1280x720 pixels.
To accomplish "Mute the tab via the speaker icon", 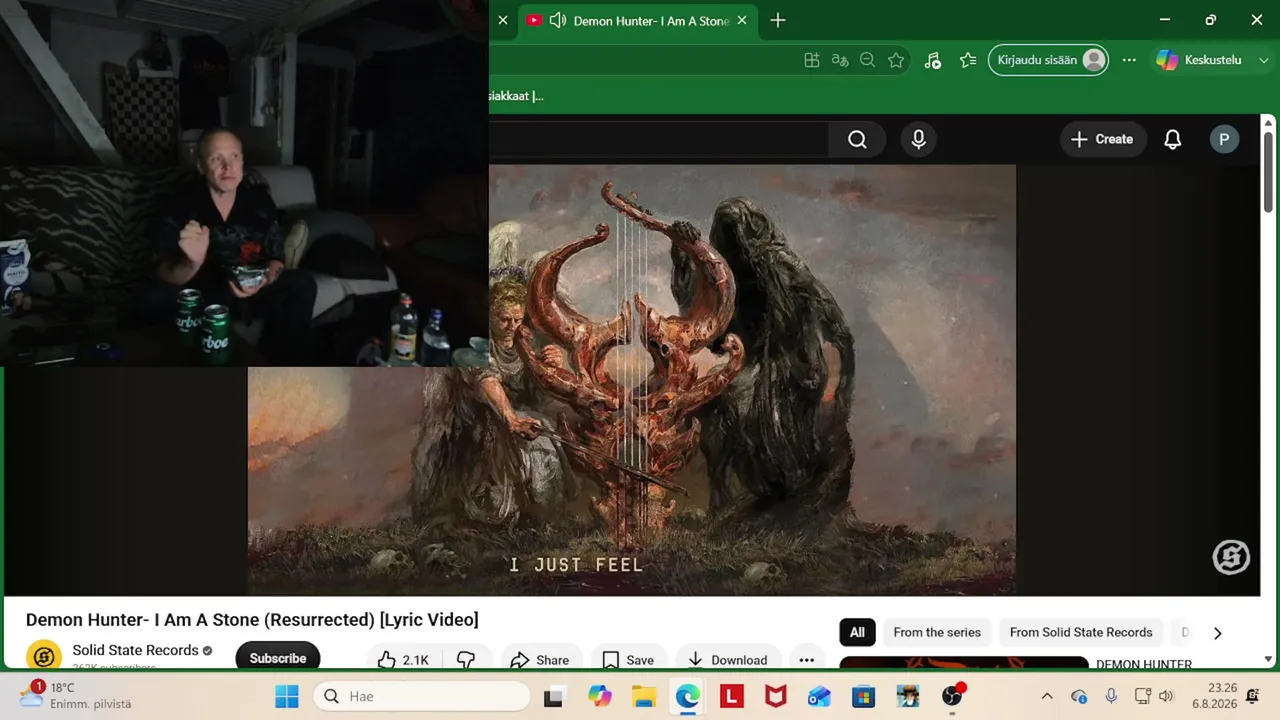I will point(558,21).
